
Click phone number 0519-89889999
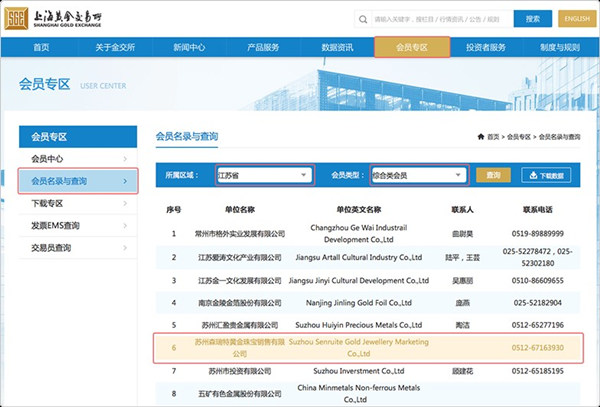click(538, 234)
